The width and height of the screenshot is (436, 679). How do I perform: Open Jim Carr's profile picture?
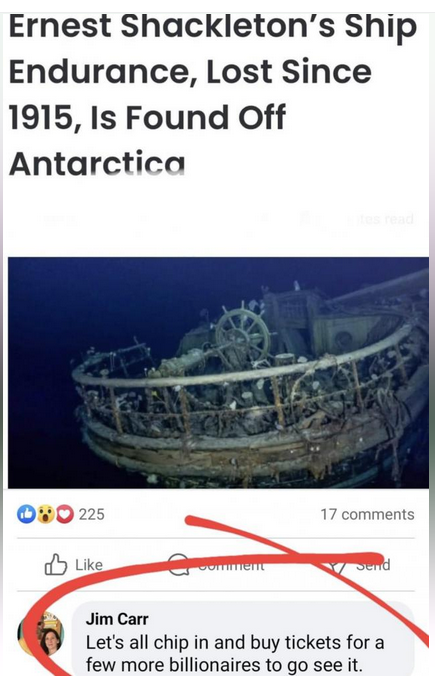(41, 634)
